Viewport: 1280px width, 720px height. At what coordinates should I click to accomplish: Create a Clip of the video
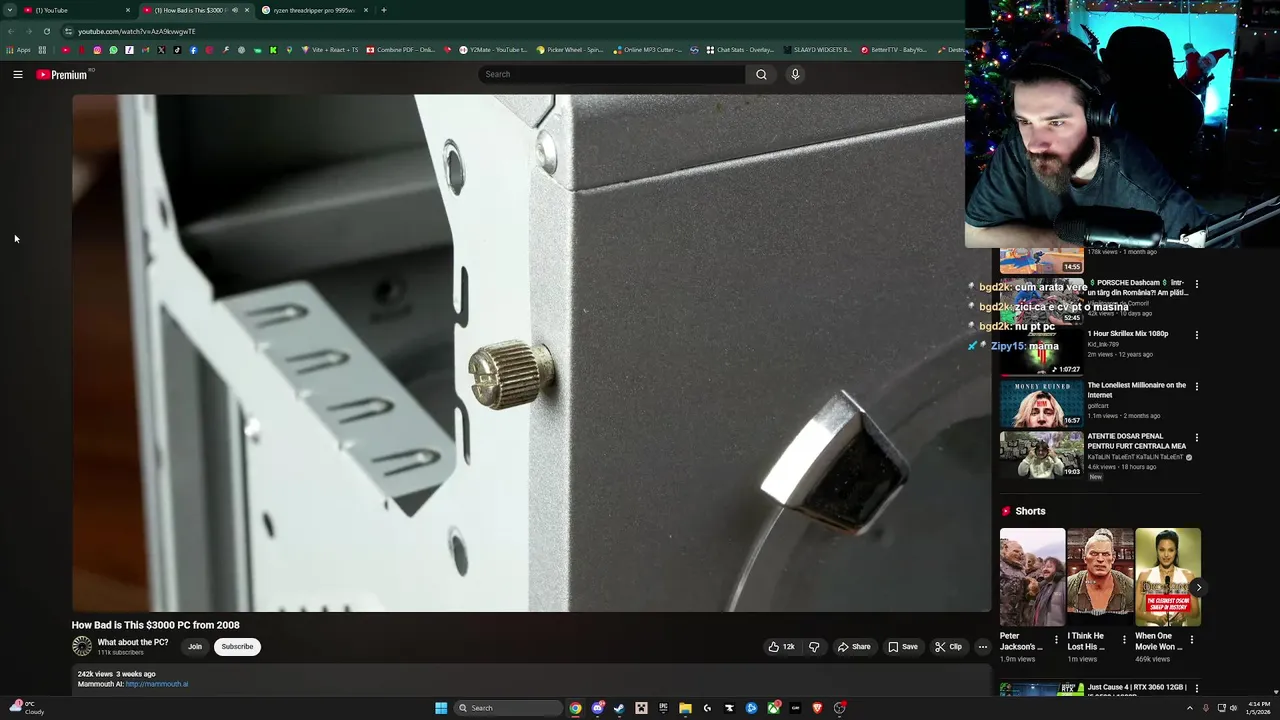[948, 647]
